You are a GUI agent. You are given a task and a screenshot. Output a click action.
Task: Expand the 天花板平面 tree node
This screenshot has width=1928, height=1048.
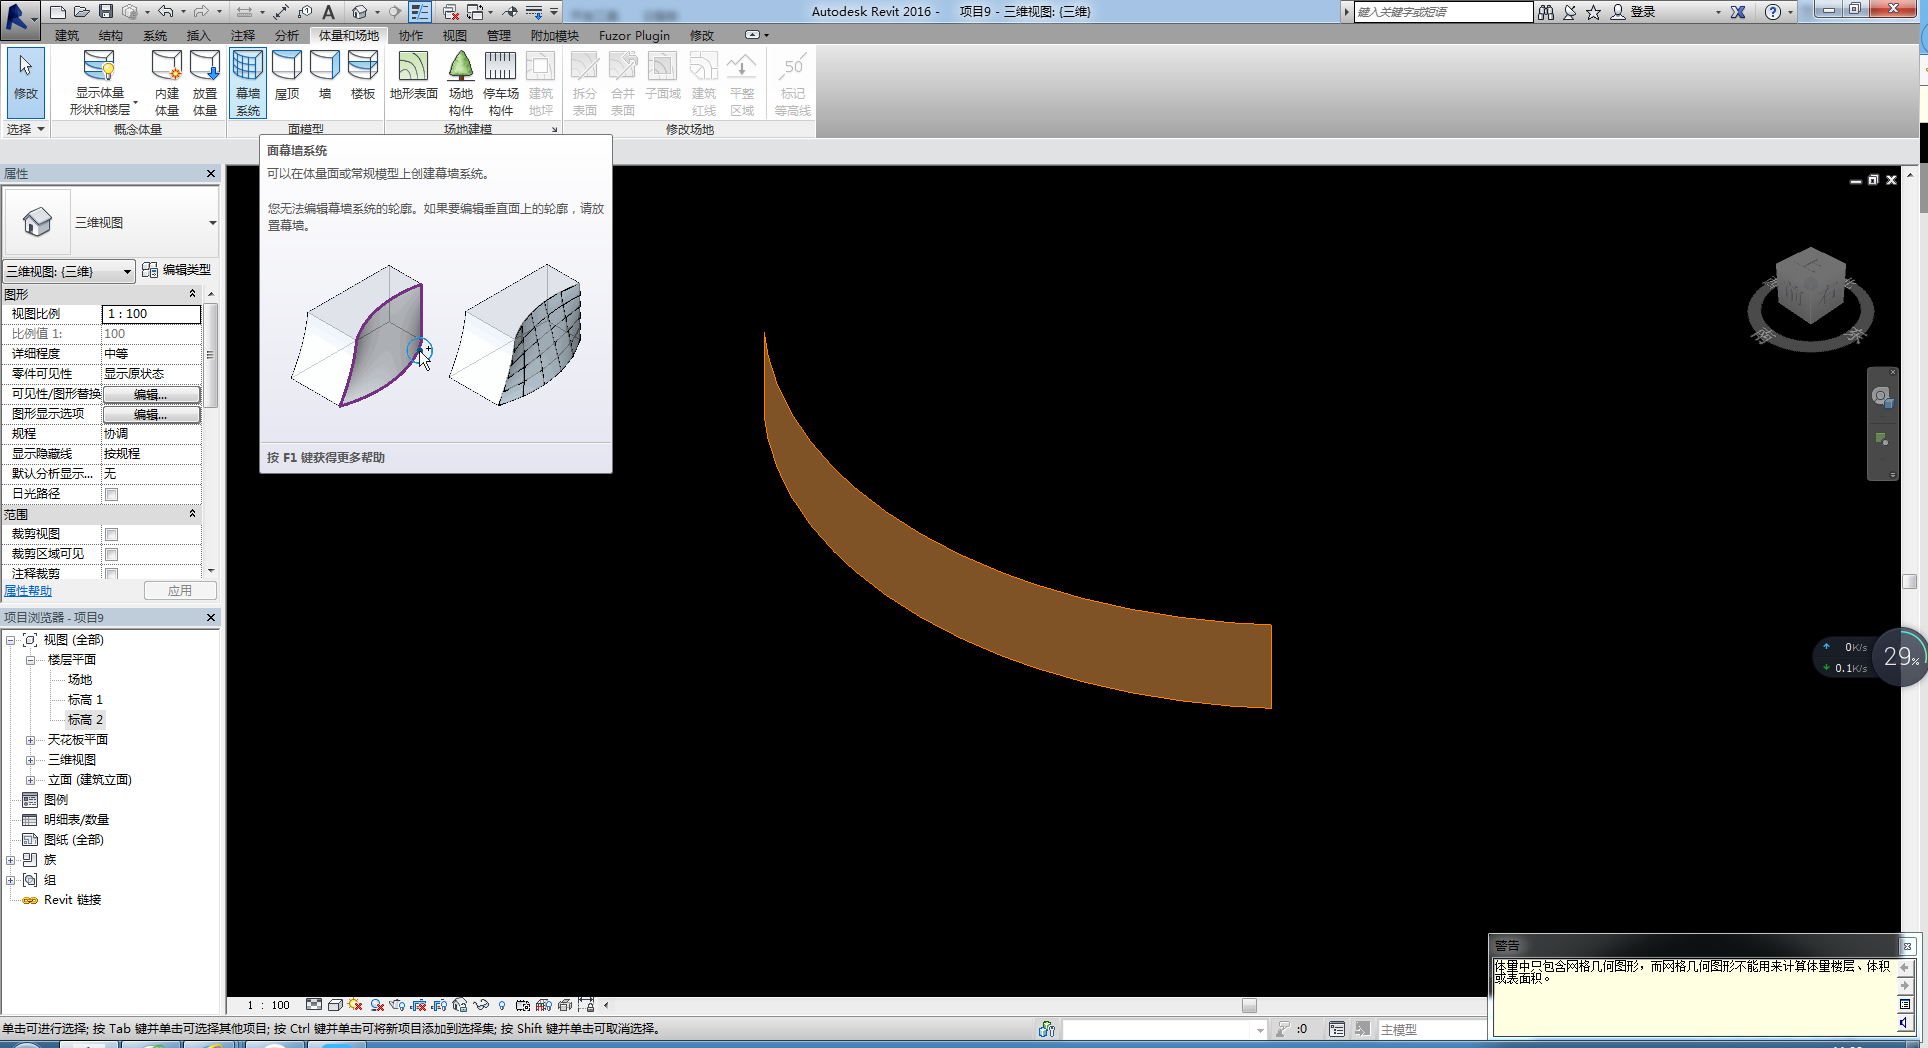30,740
